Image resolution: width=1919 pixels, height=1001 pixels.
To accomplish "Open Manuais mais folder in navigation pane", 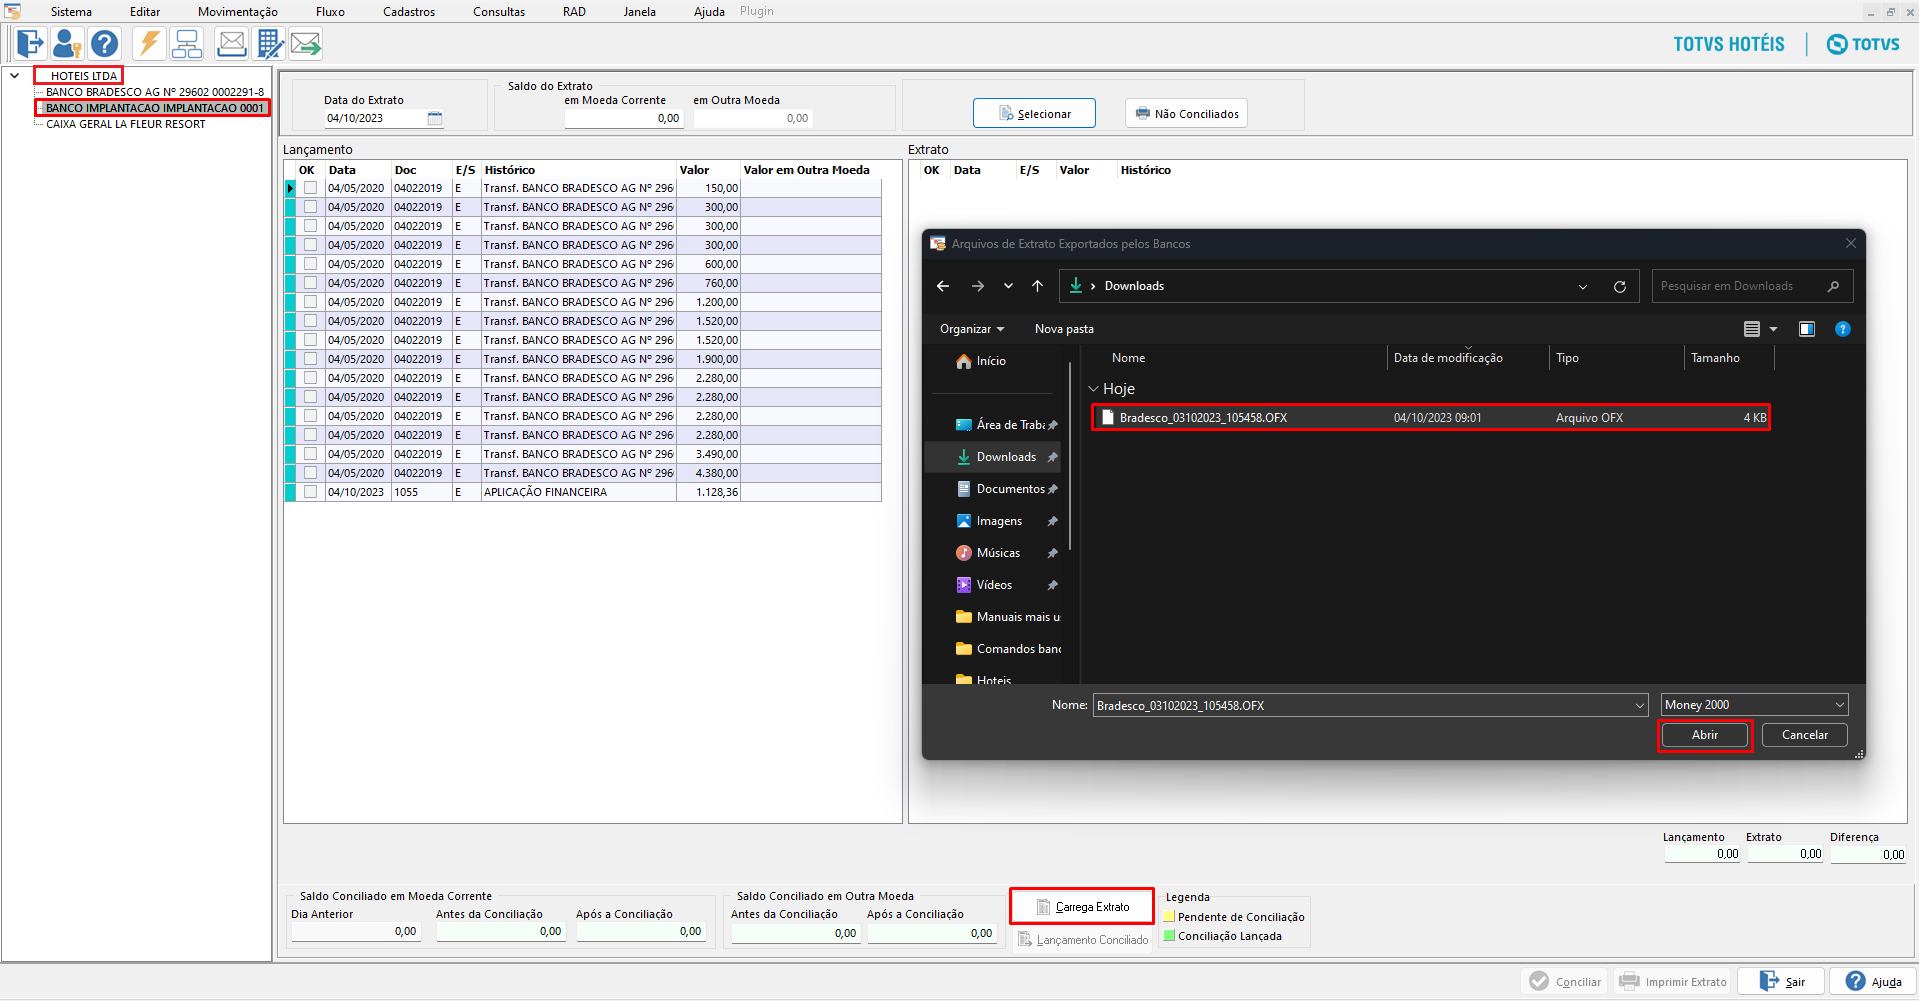I will coord(1008,617).
